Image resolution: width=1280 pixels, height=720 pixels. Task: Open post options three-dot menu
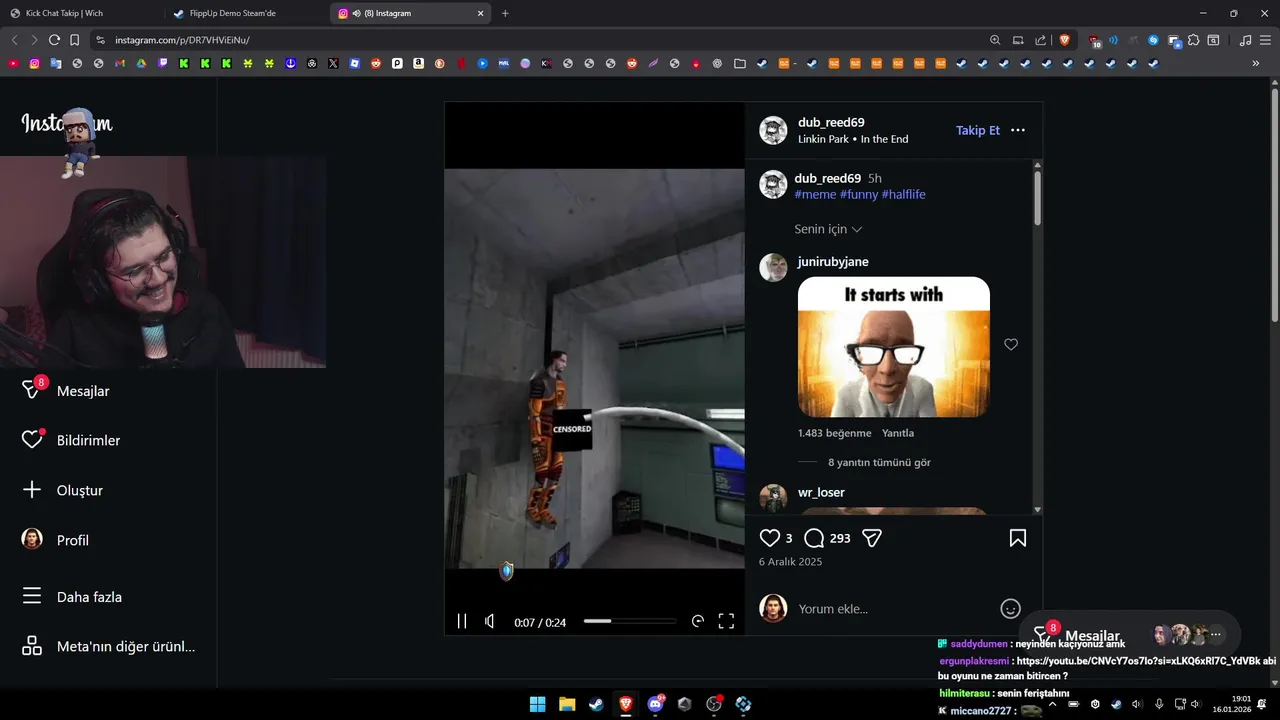click(x=1018, y=130)
